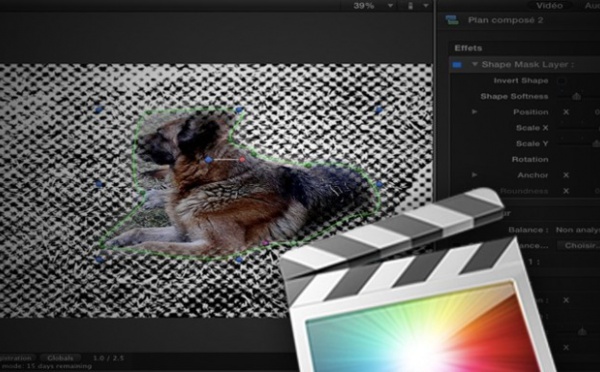Collapse the Shape Mask Layer disclosure triangle
The width and height of the screenshot is (600, 372).
coord(475,64)
